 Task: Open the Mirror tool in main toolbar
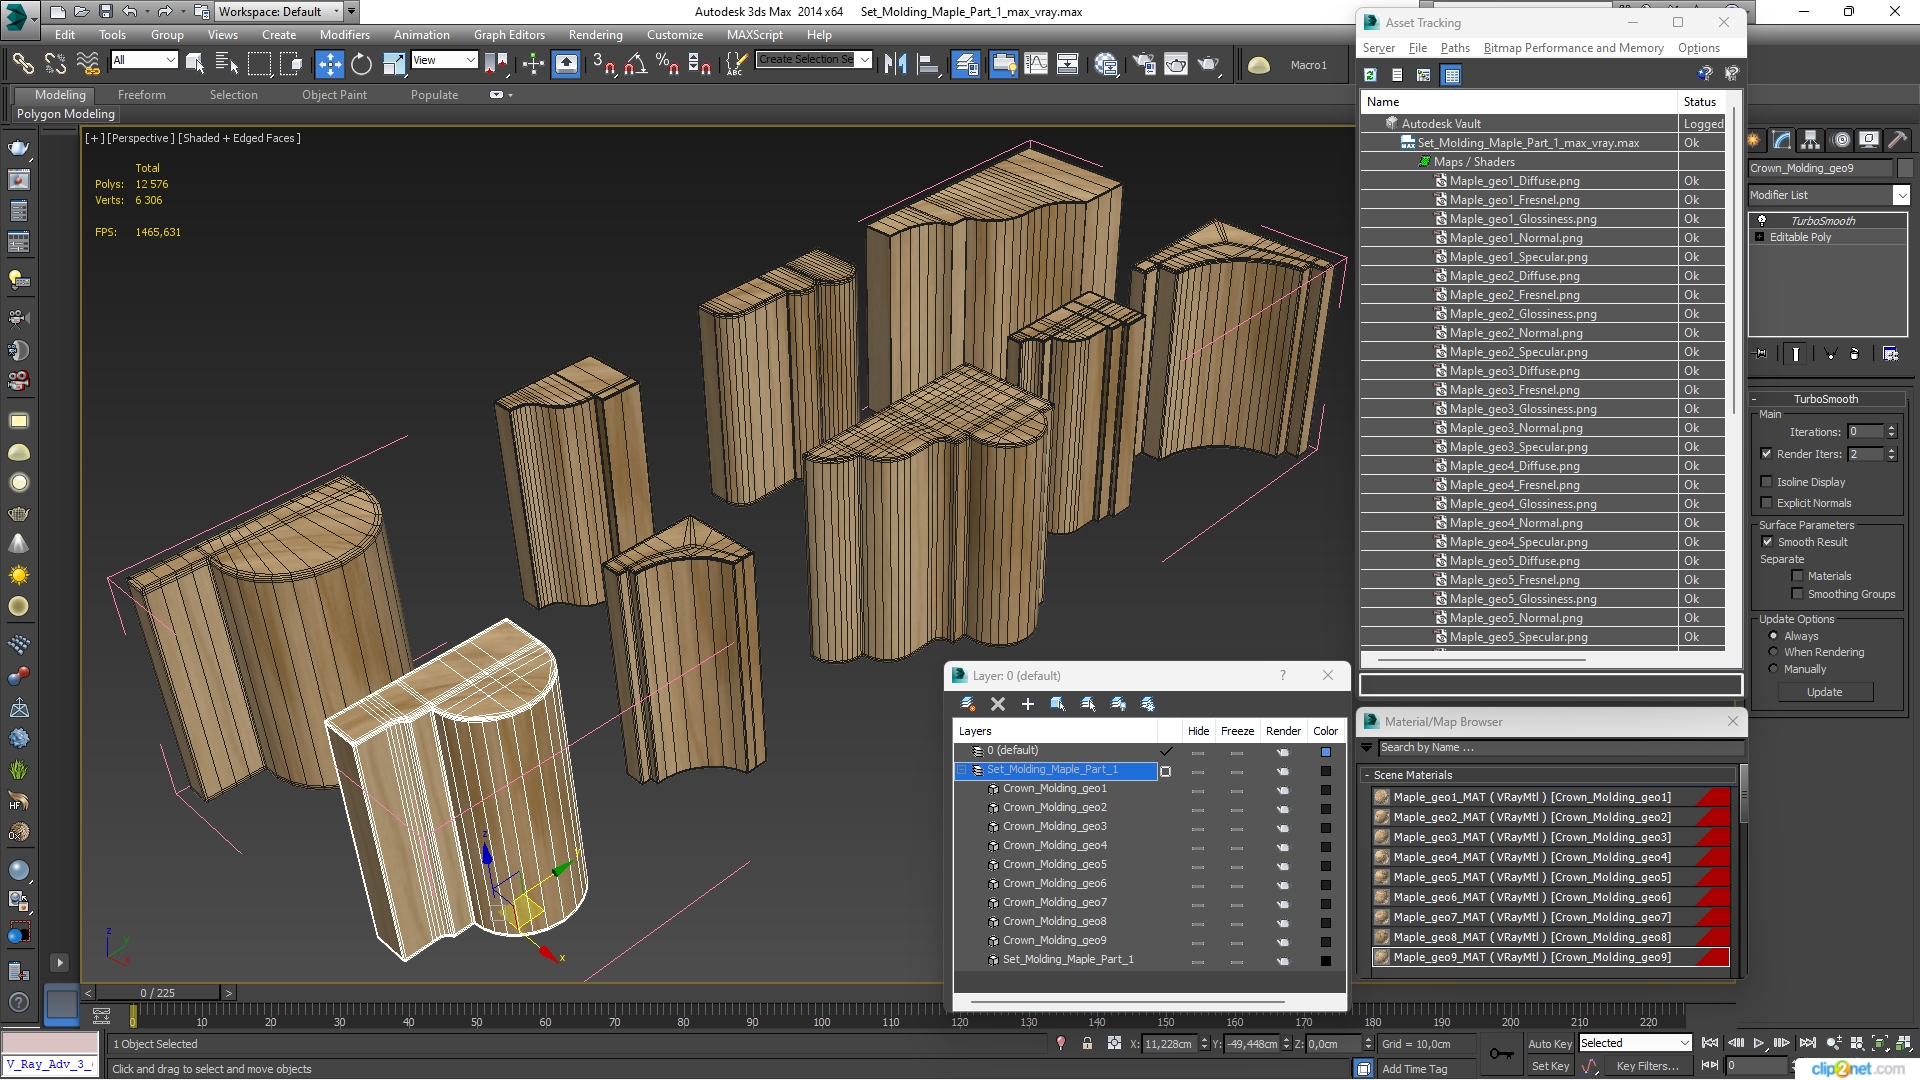[895, 65]
